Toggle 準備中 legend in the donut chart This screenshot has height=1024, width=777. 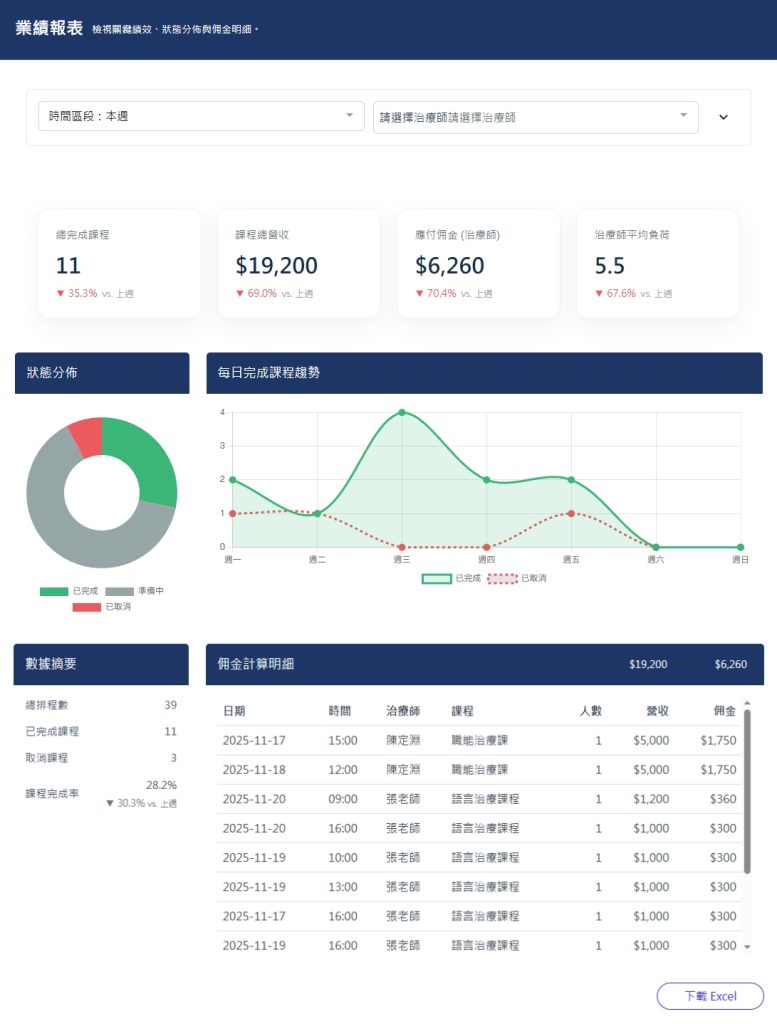coord(134,591)
